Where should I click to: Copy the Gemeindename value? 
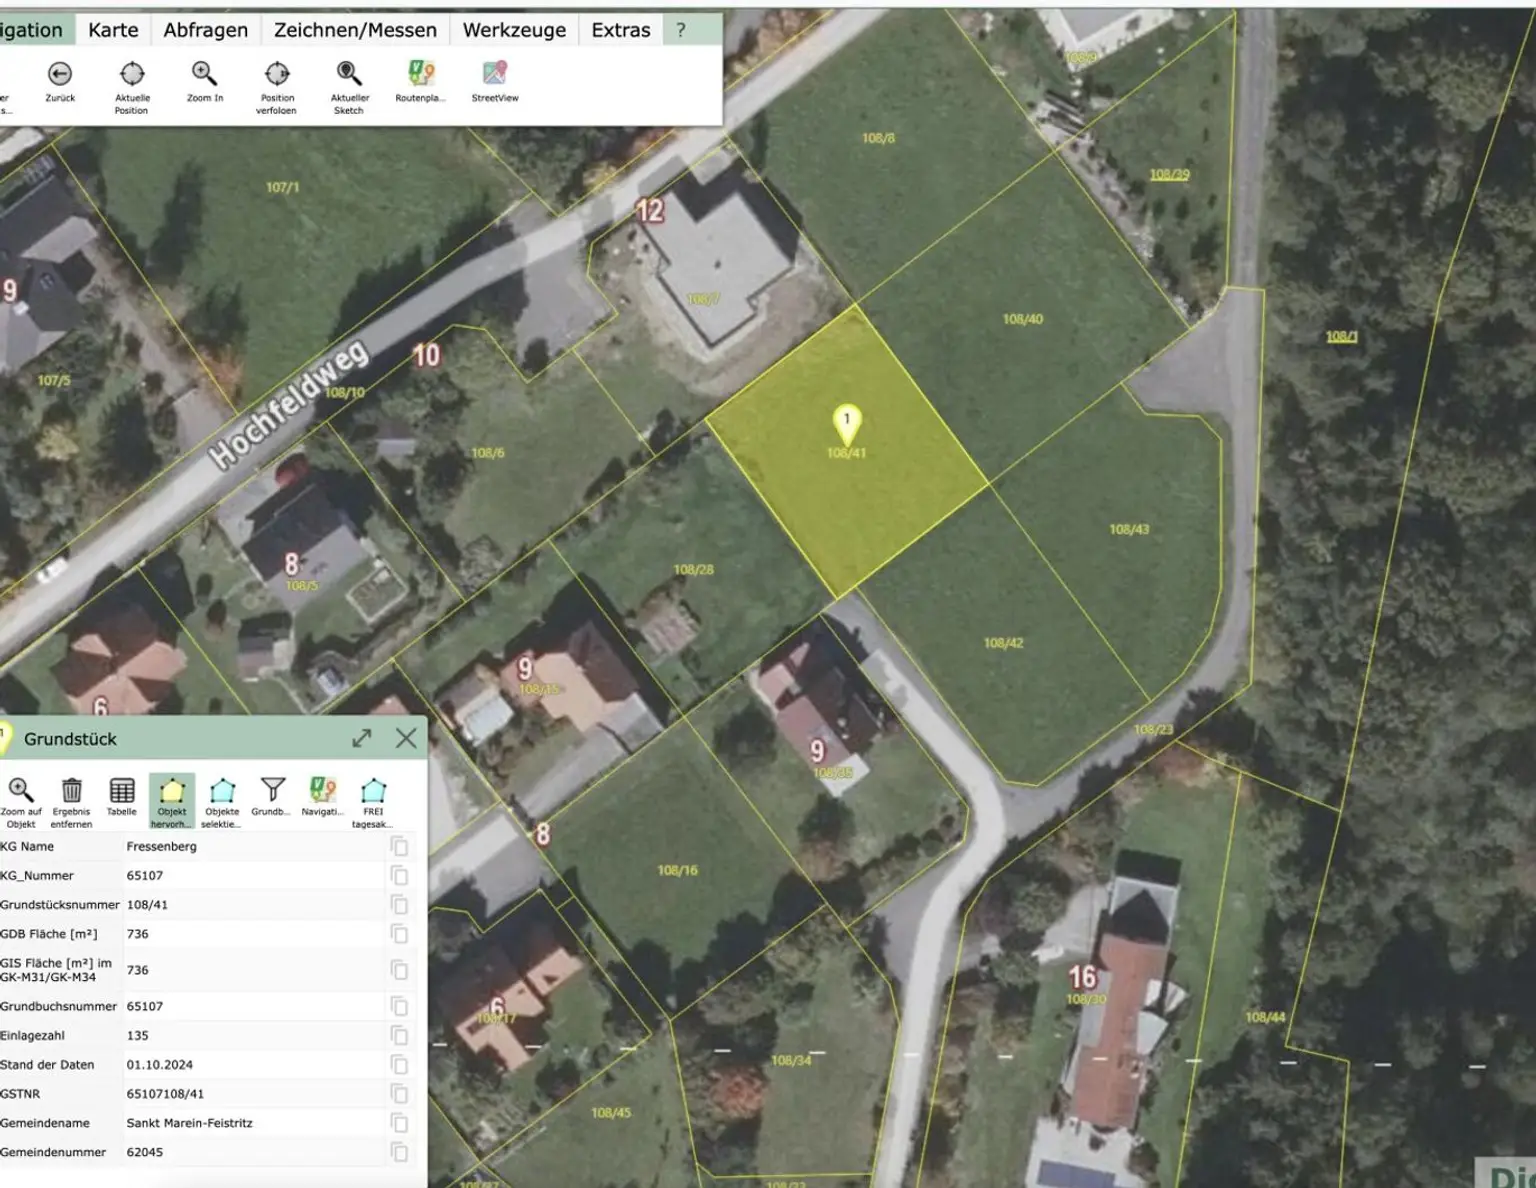click(399, 1123)
